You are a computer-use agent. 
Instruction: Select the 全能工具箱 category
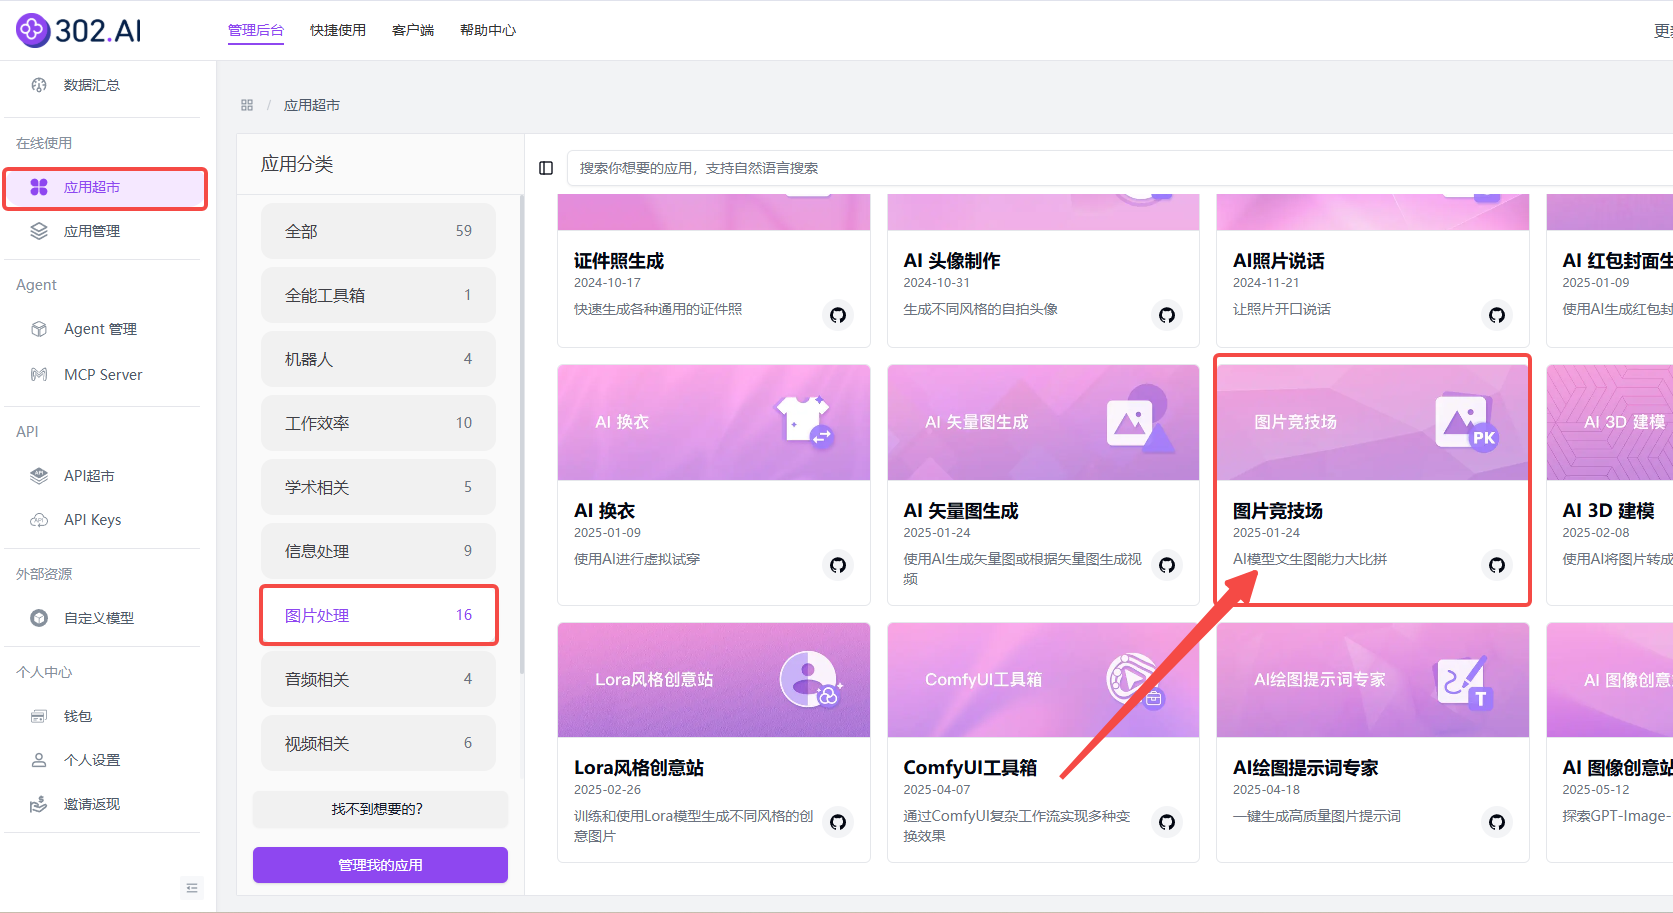(x=378, y=295)
